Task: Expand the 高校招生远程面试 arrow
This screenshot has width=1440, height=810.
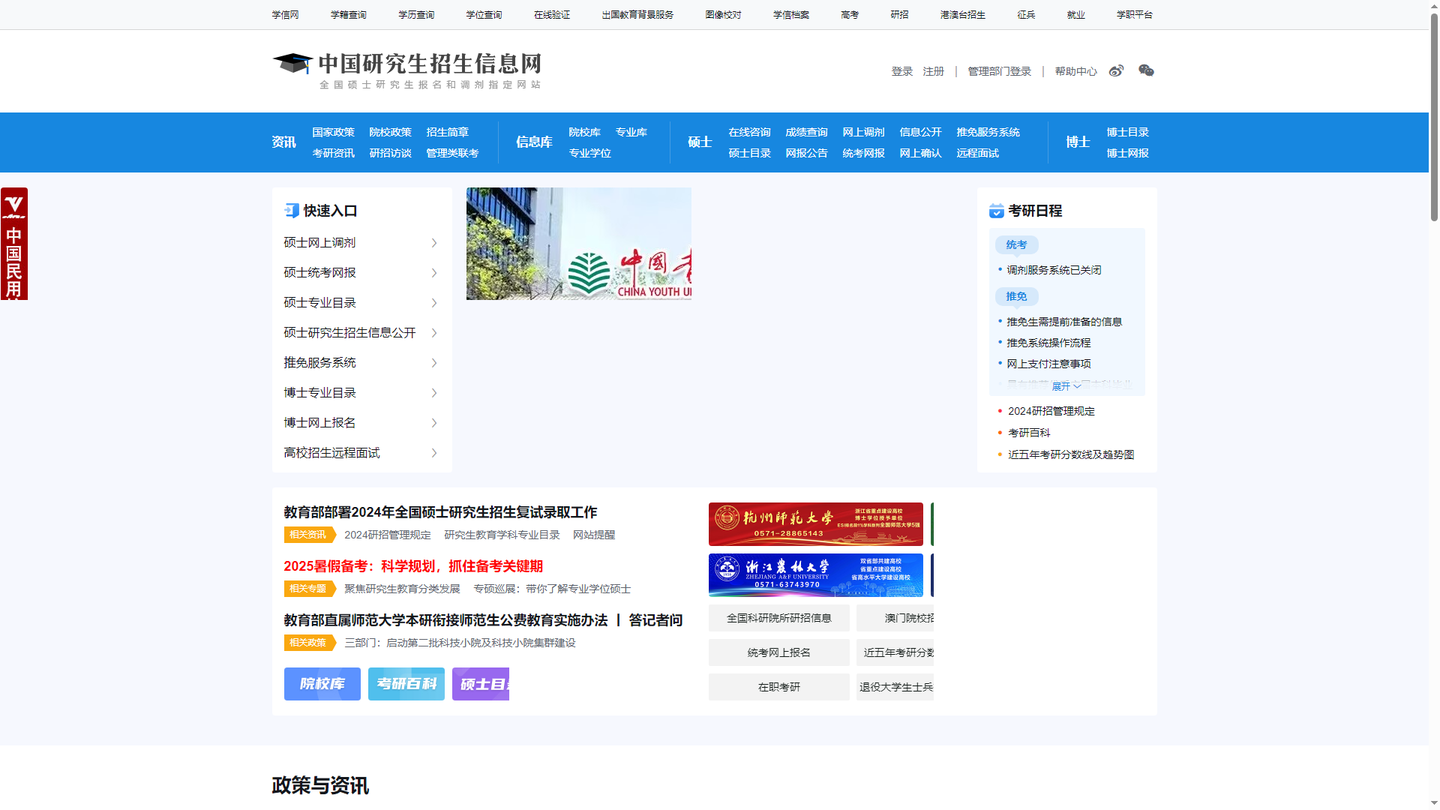Action: point(434,453)
